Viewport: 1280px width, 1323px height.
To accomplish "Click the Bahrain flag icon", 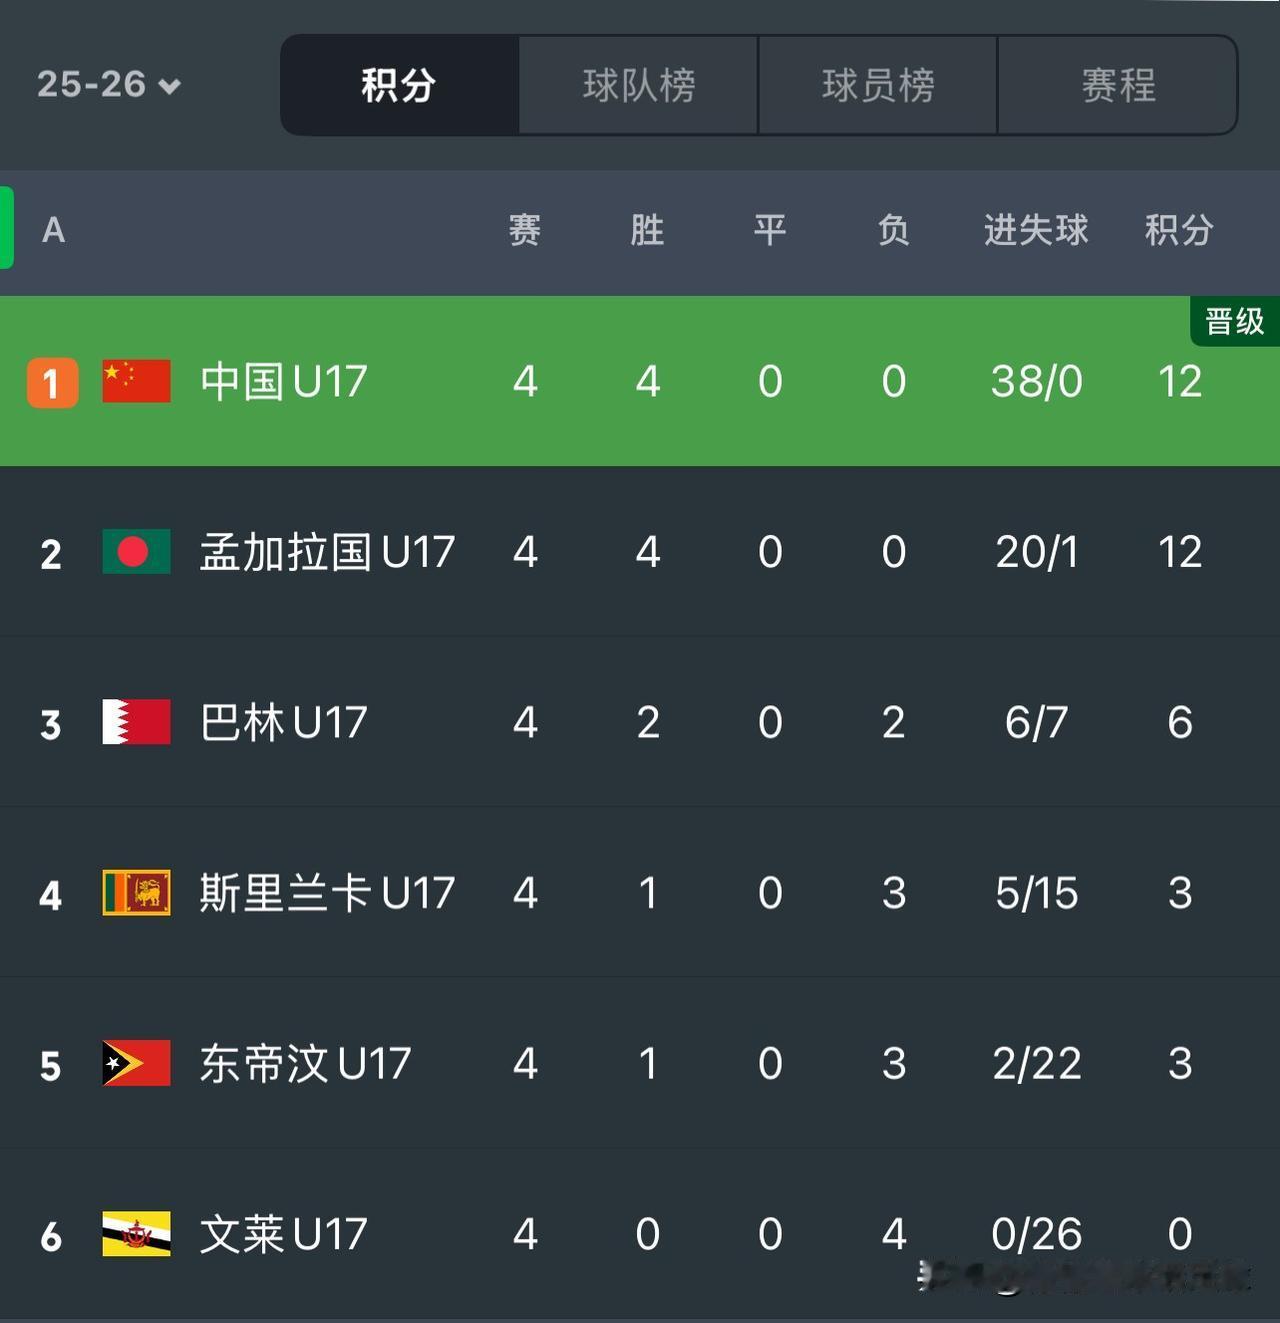I will pos(136,722).
